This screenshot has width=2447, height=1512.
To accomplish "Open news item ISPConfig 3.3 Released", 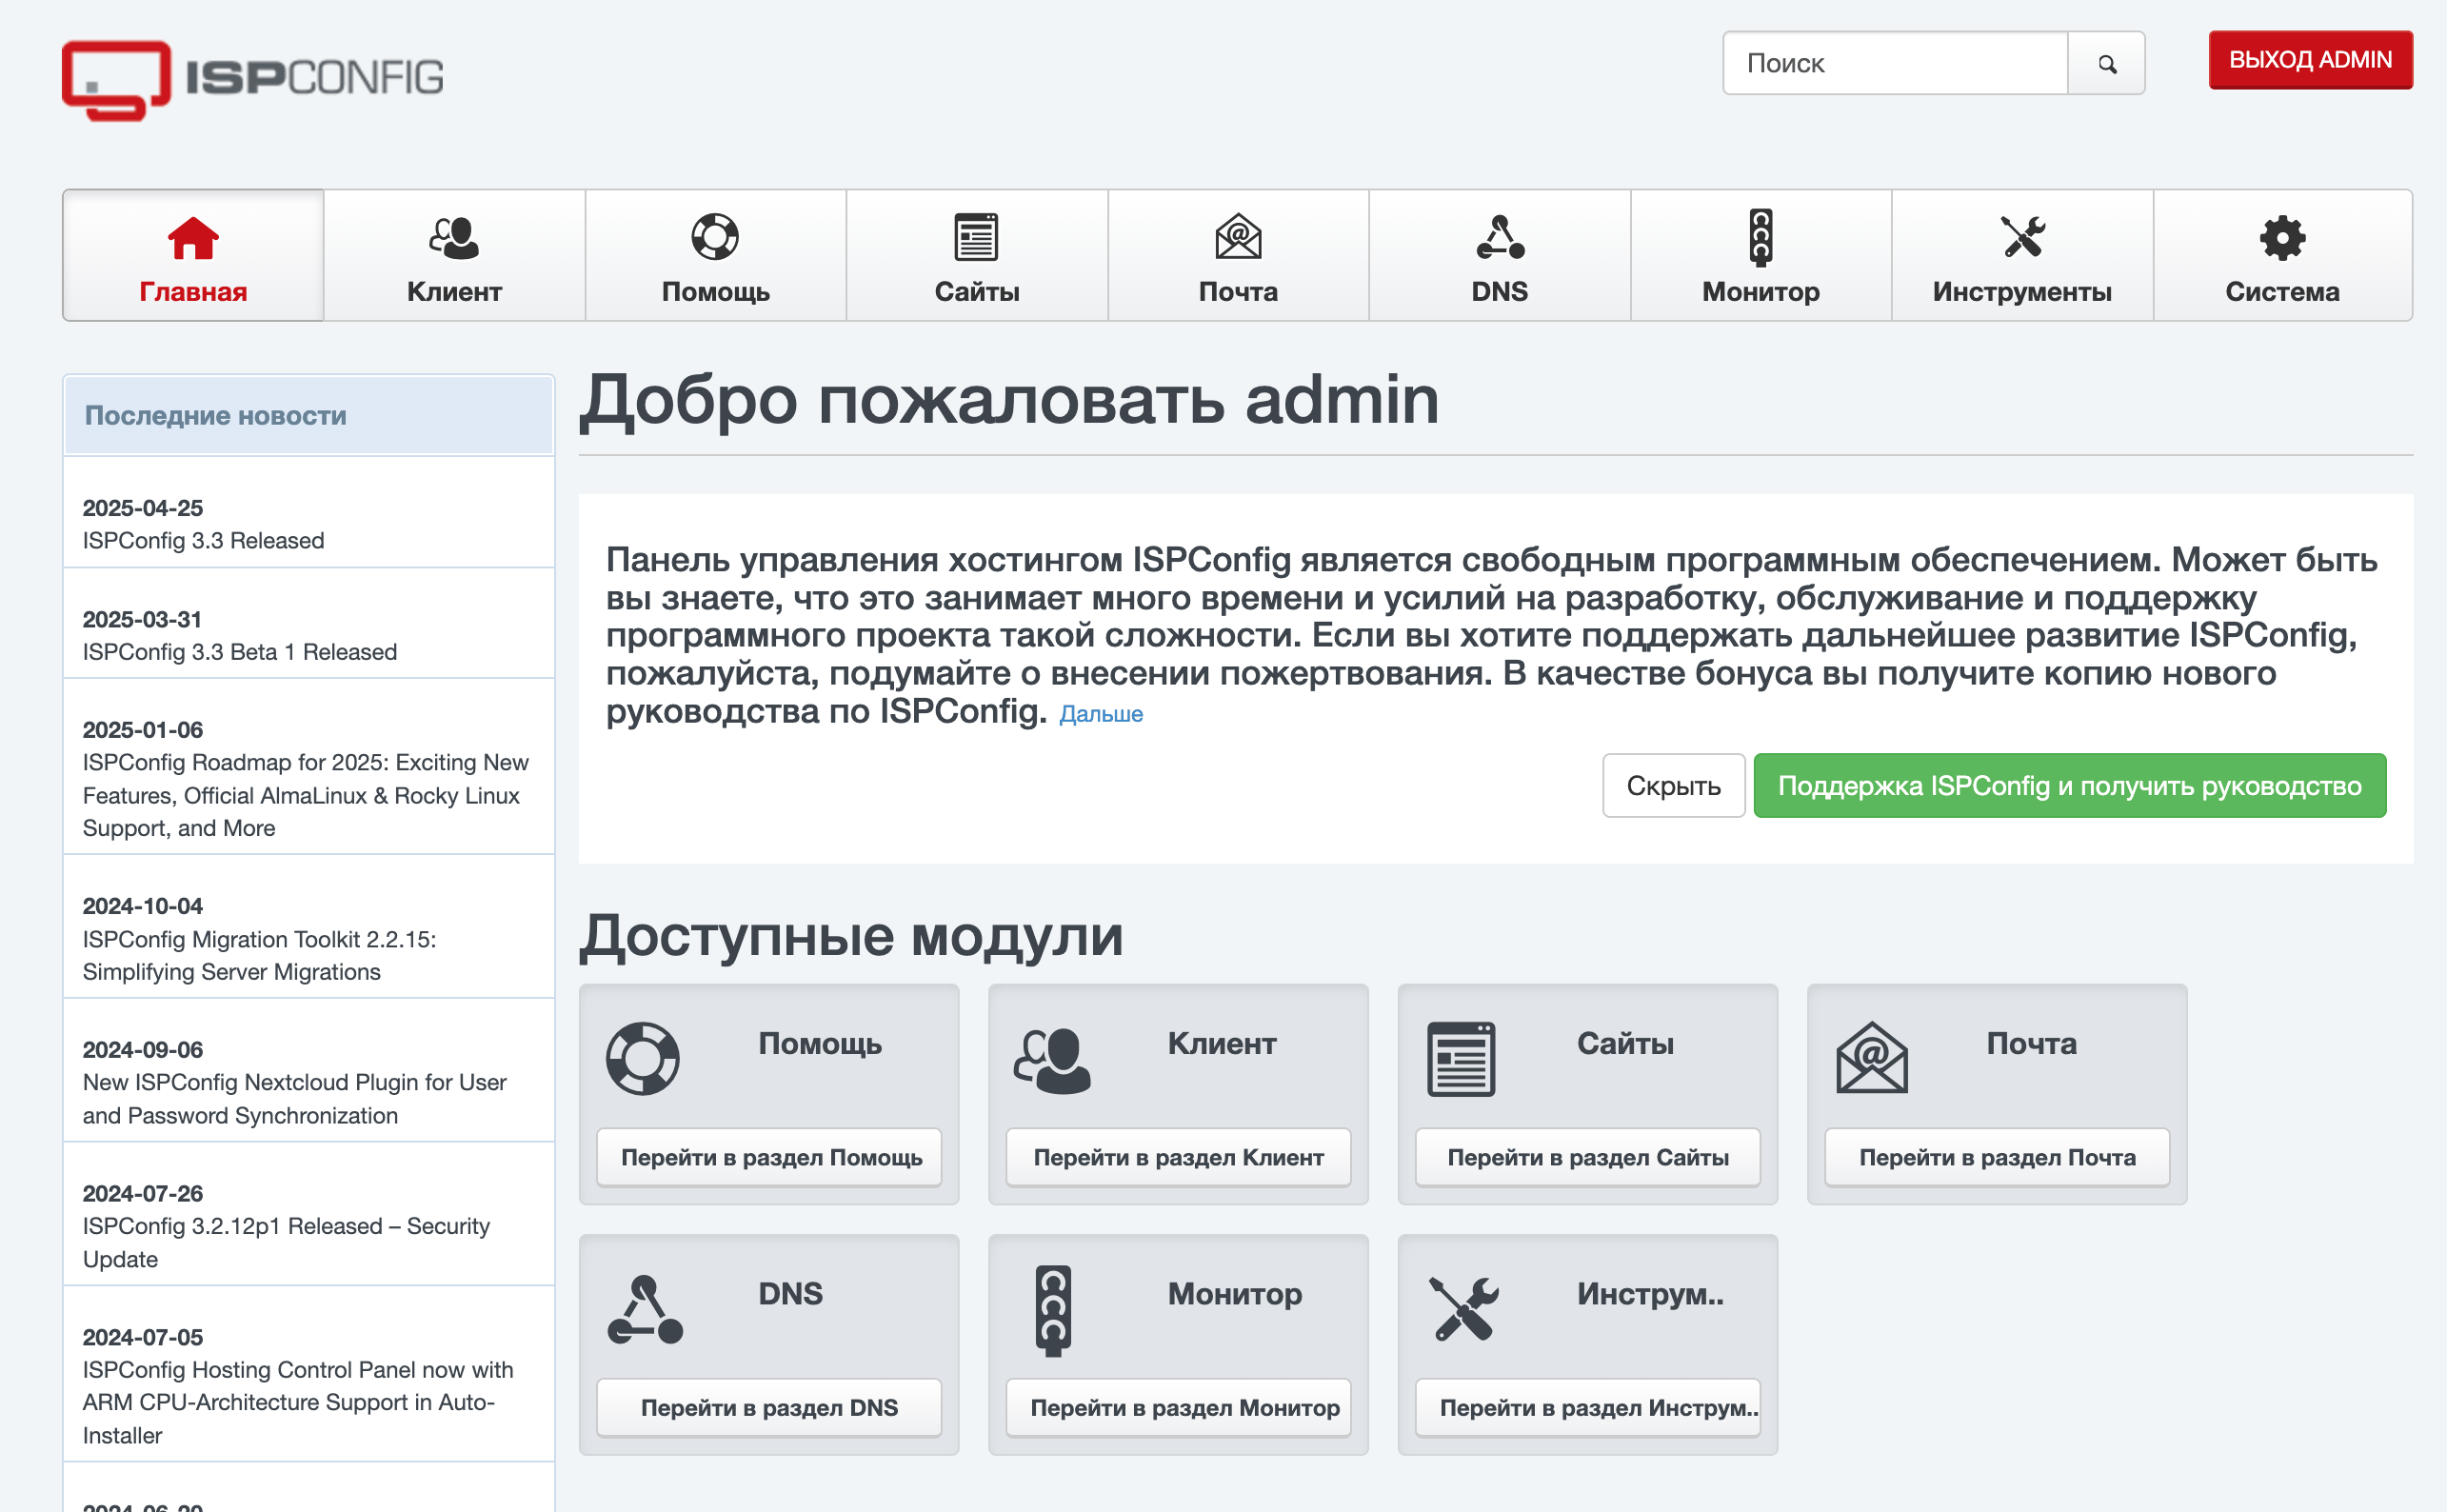I will (x=203, y=541).
